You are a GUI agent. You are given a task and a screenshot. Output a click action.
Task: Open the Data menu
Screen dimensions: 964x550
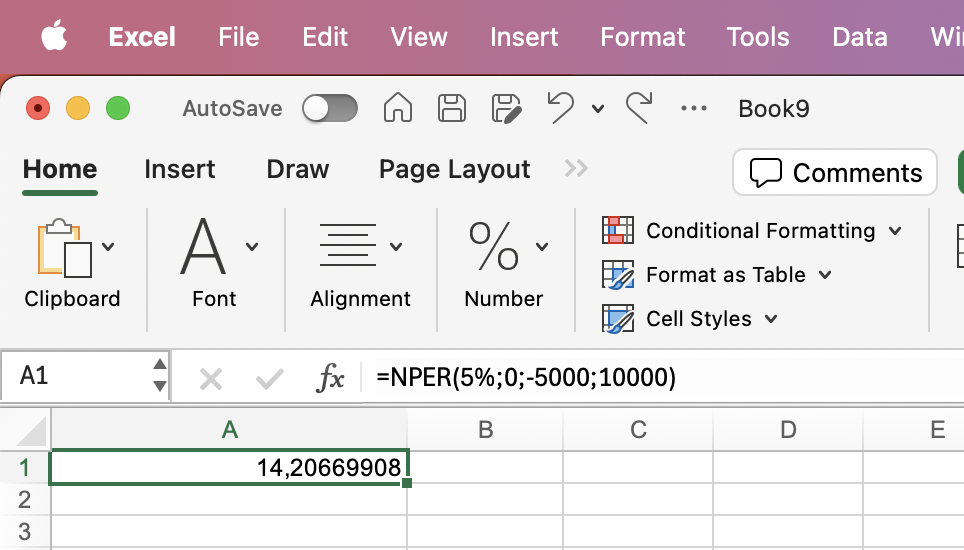click(x=859, y=37)
